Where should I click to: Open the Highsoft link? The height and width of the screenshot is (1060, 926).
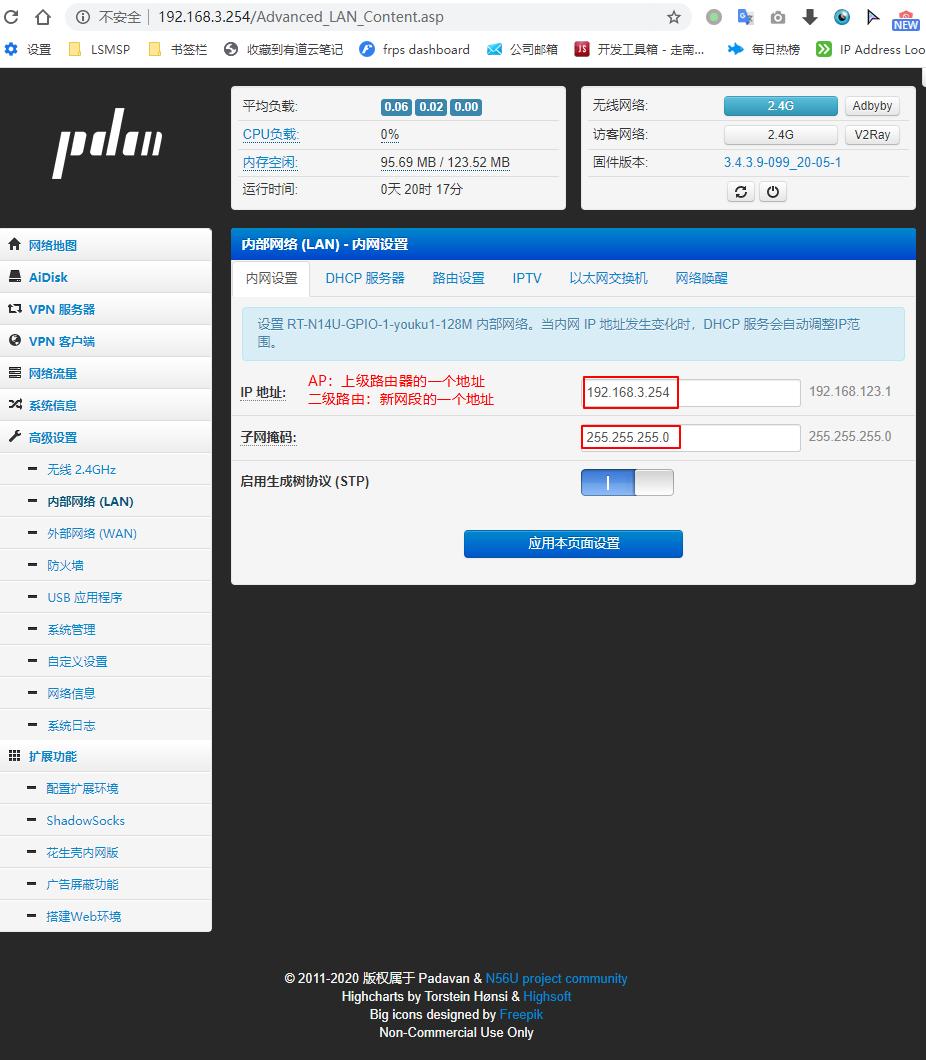tap(547, 996)
